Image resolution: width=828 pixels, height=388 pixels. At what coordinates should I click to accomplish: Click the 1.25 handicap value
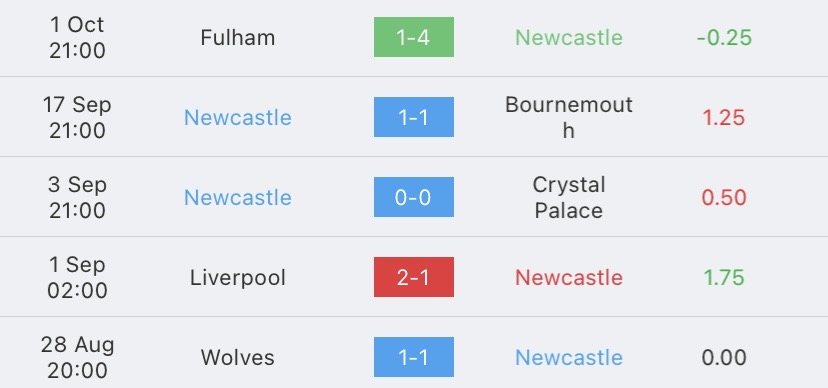tap(724, 117)
